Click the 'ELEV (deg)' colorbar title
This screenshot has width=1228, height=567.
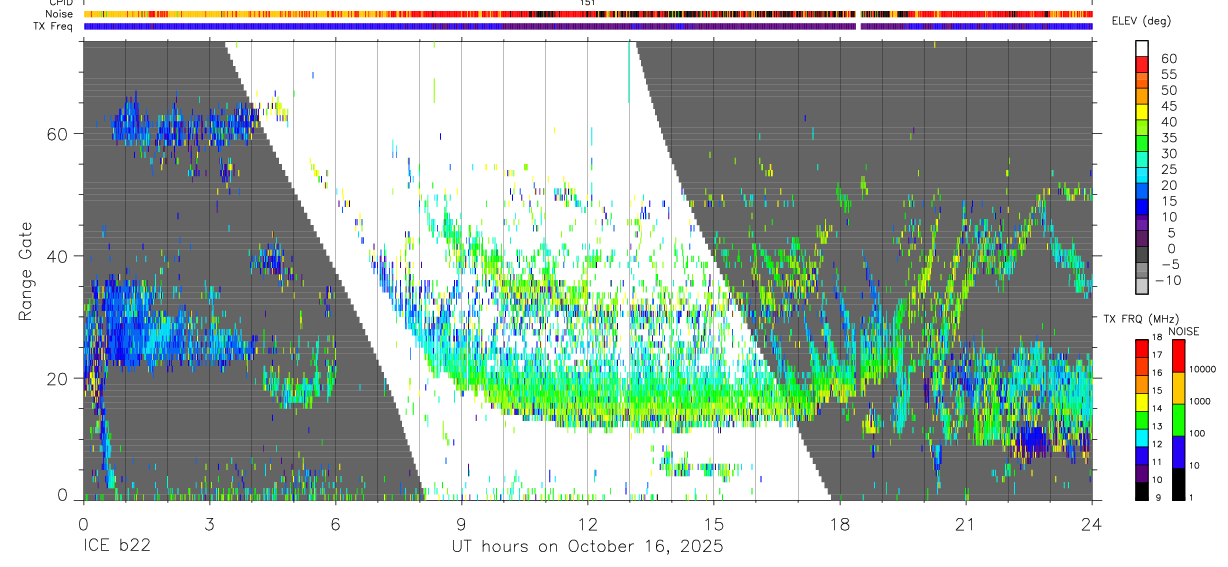pyautogui.click(x=1142, y=21)
